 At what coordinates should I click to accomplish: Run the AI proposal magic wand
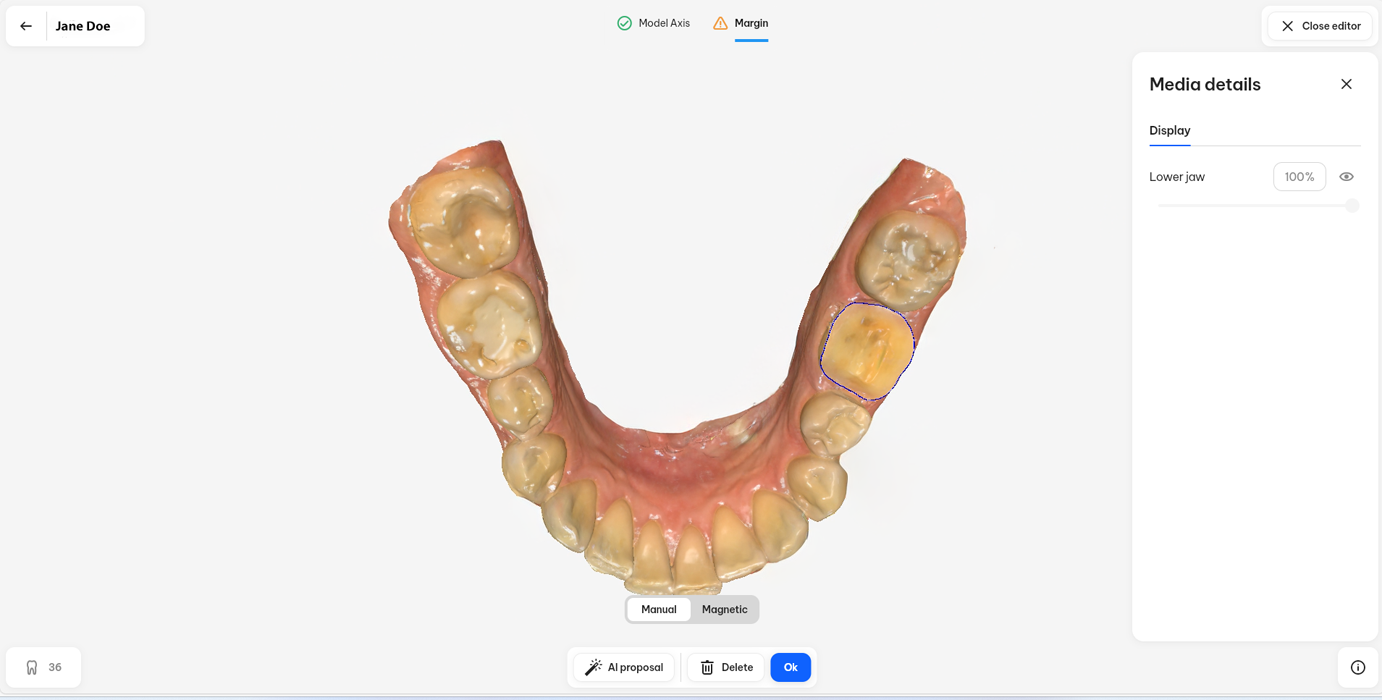[624, 667]
